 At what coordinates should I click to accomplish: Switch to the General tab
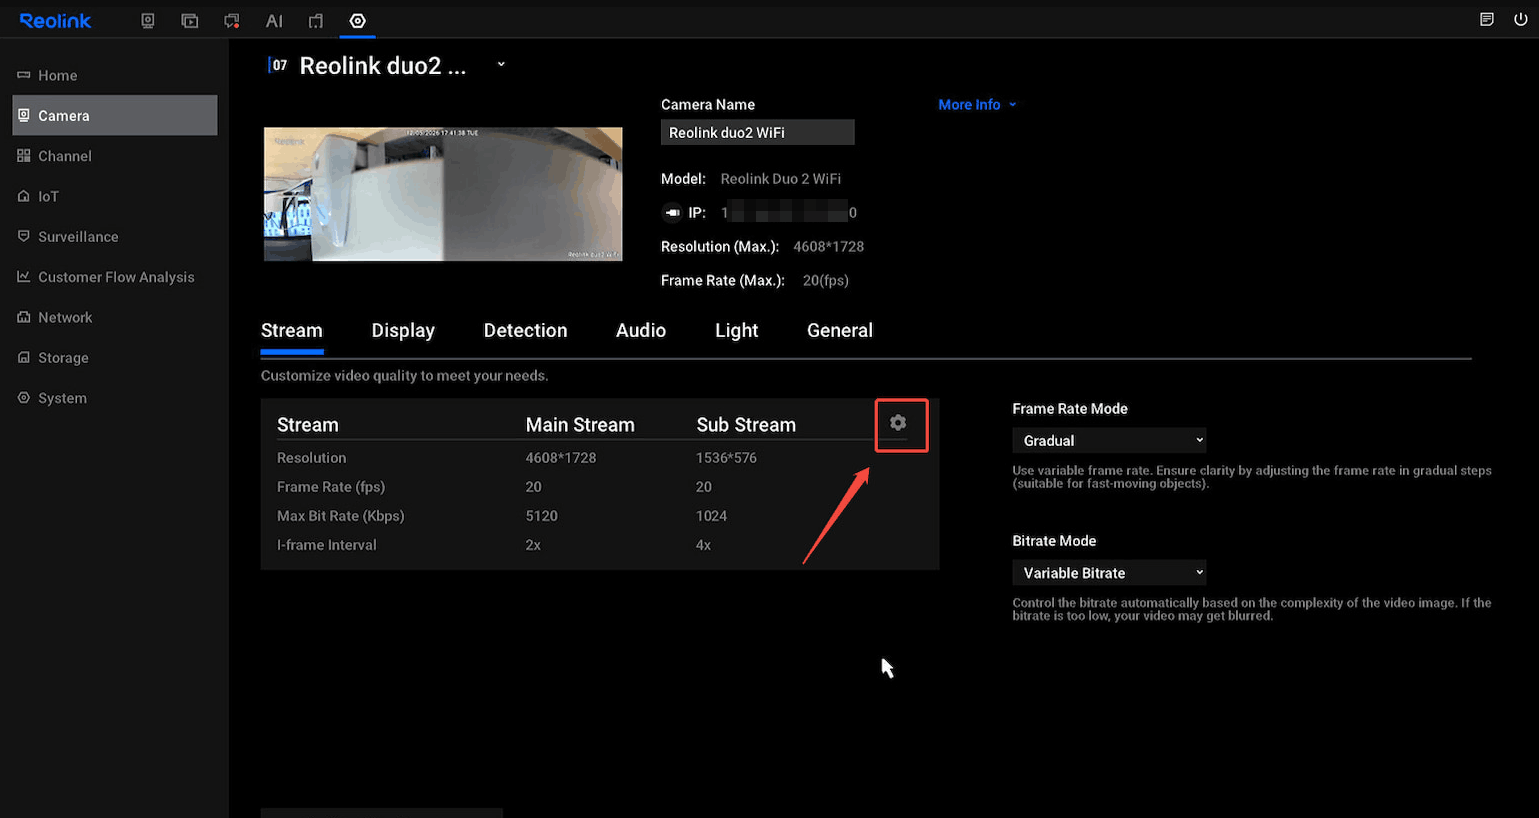840,331
